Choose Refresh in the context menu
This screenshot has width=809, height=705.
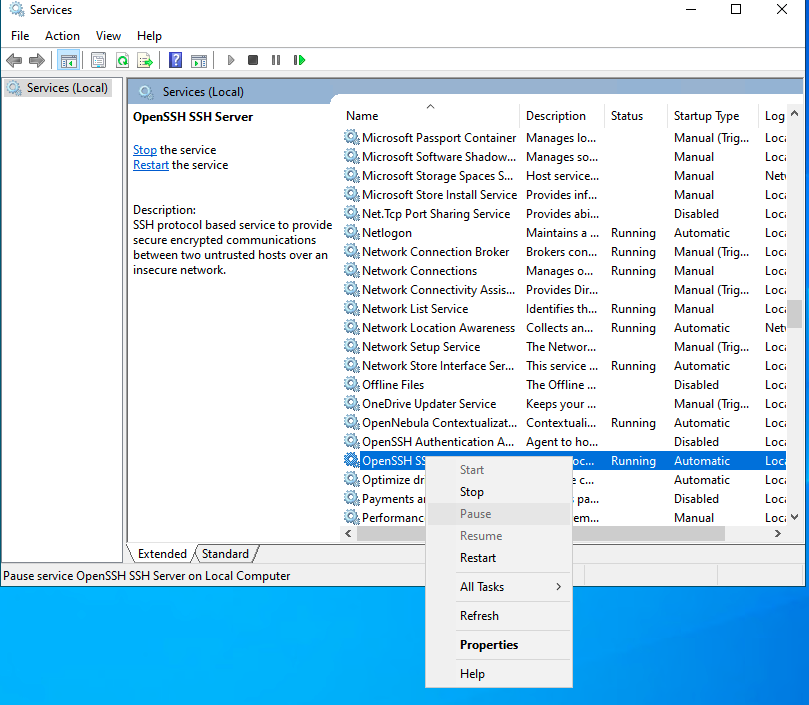499,616
